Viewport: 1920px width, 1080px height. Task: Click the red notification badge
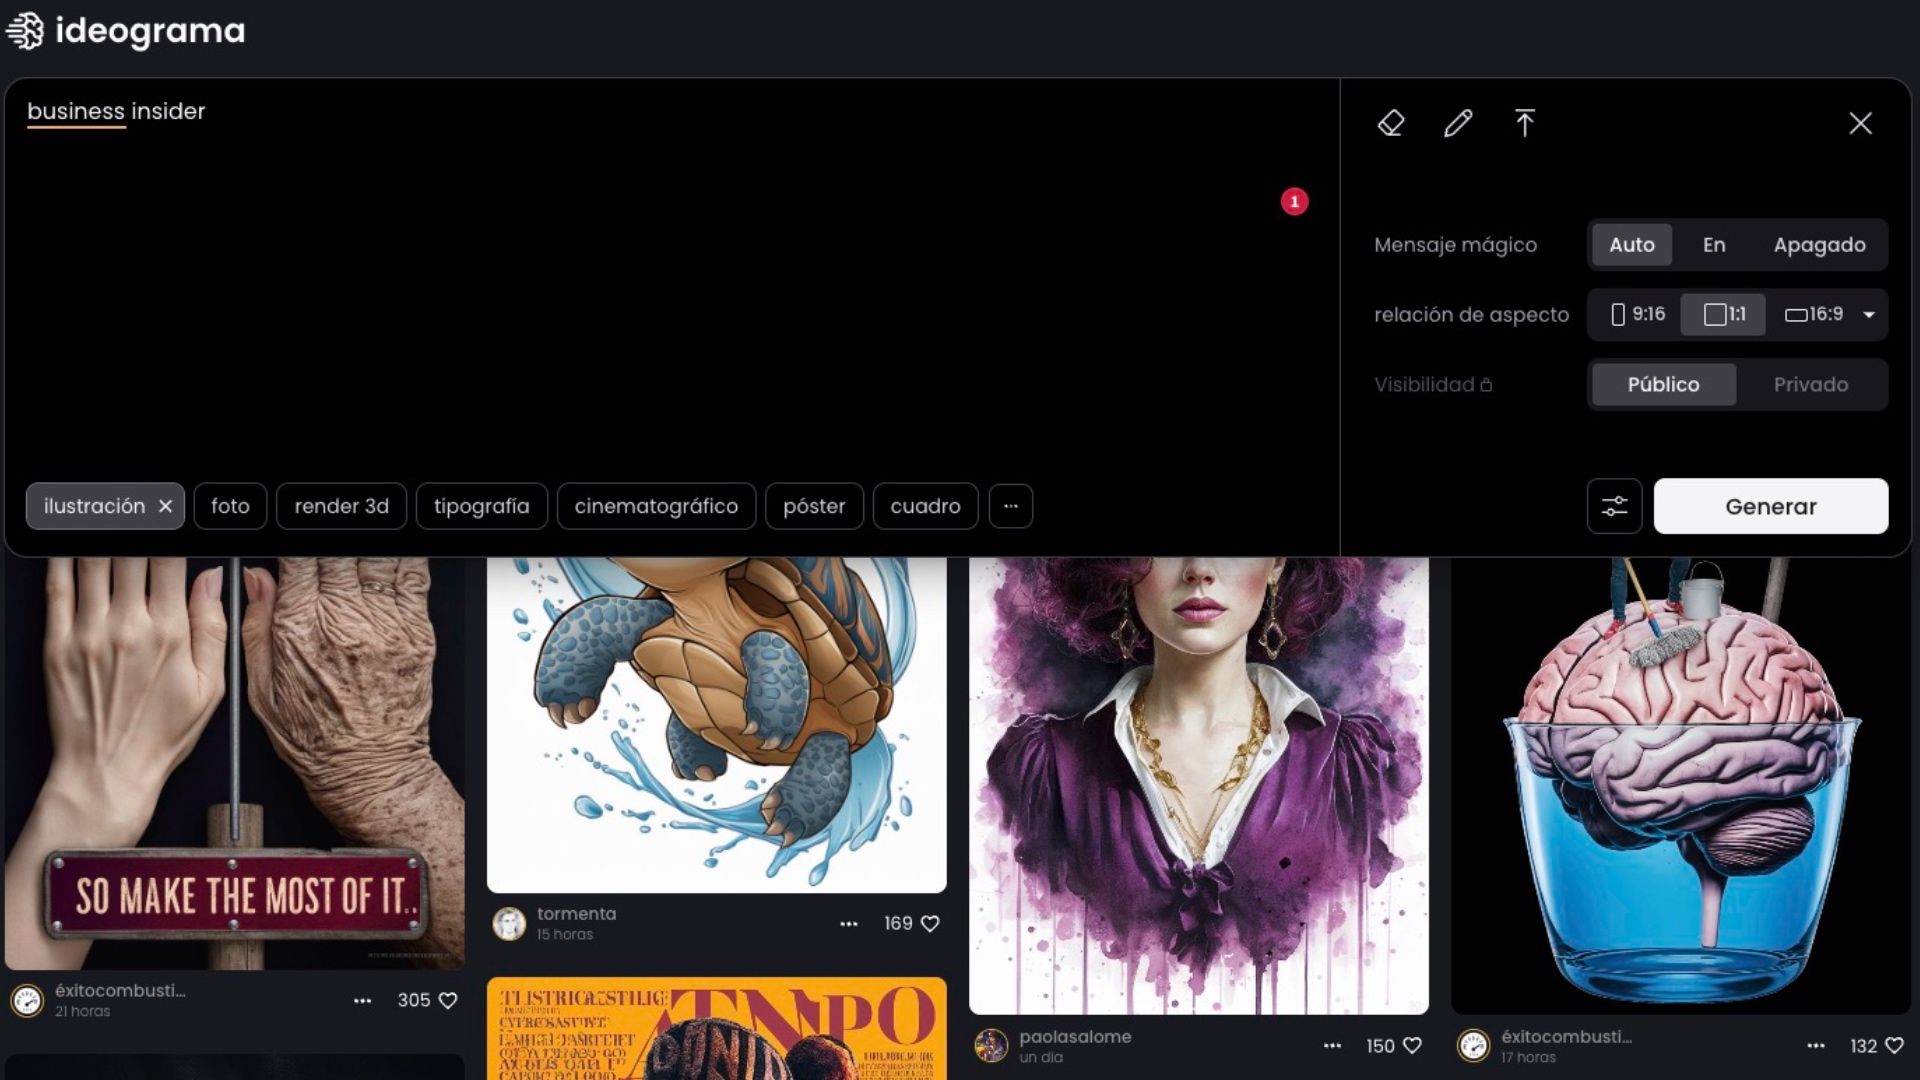[x=1296, y=201]
